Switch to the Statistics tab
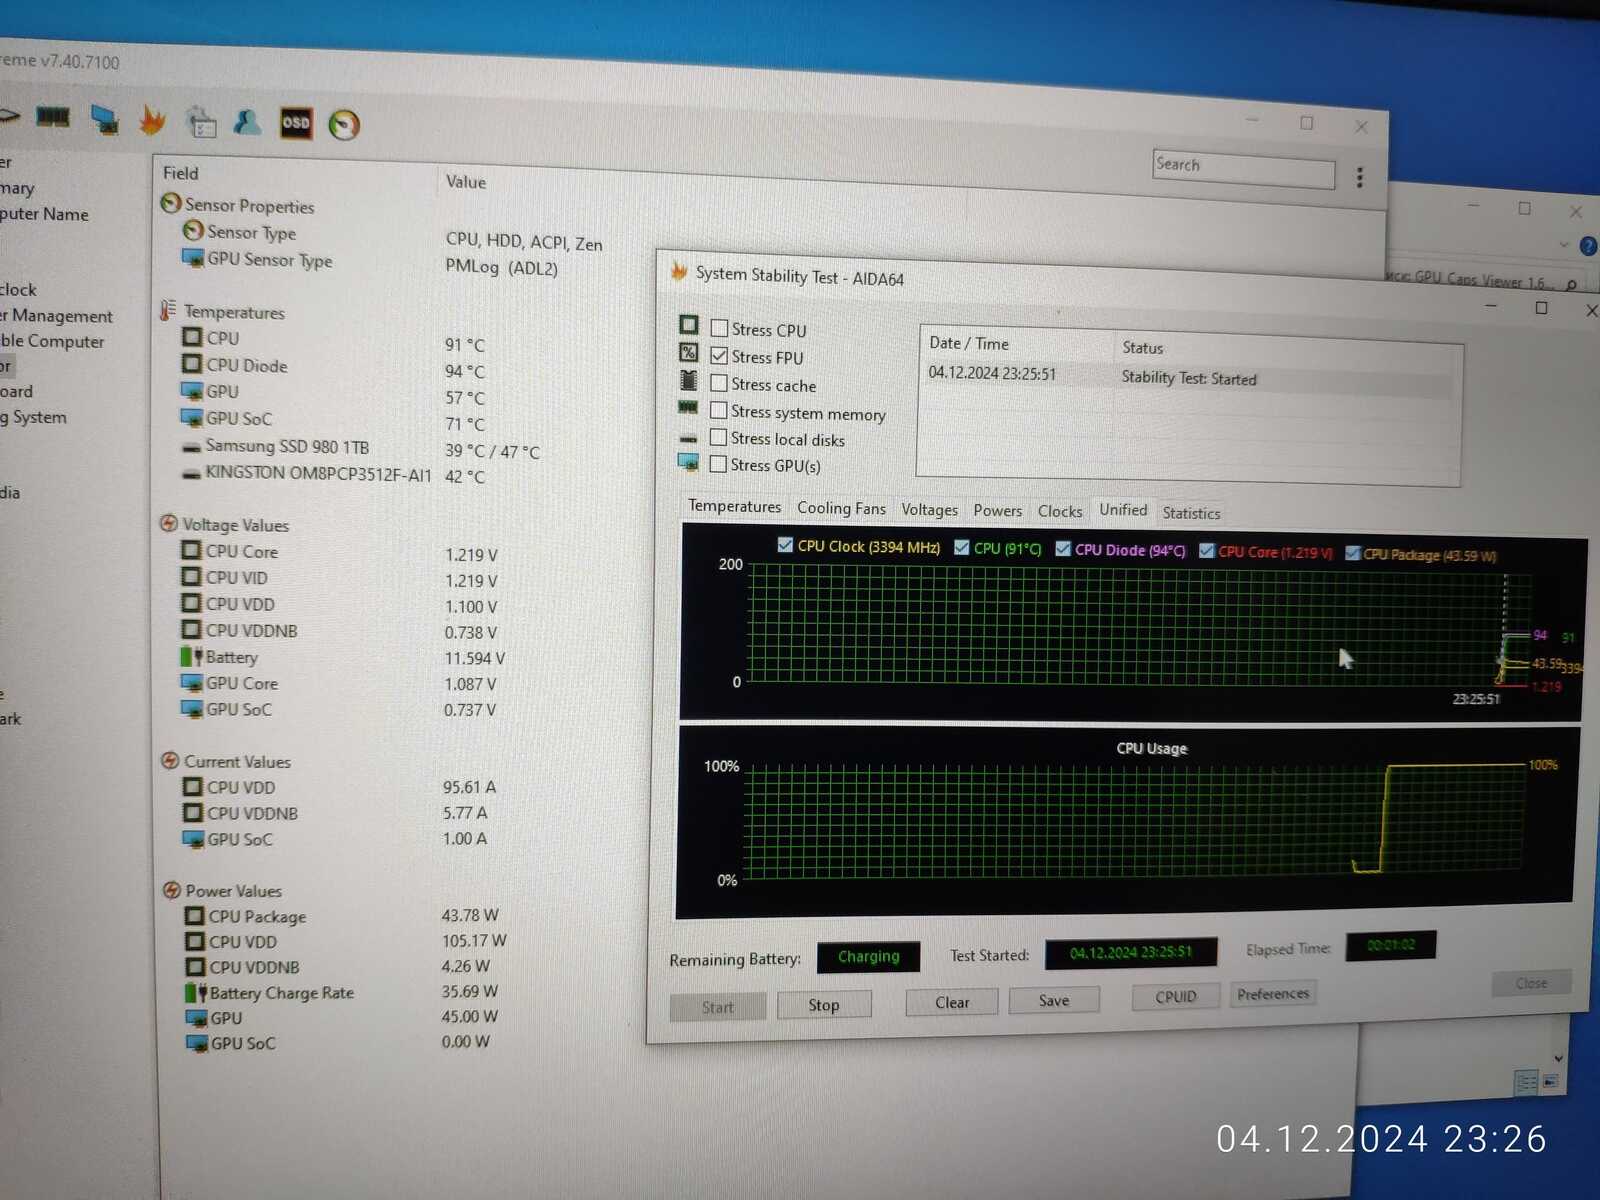 tap(1191, 514)
